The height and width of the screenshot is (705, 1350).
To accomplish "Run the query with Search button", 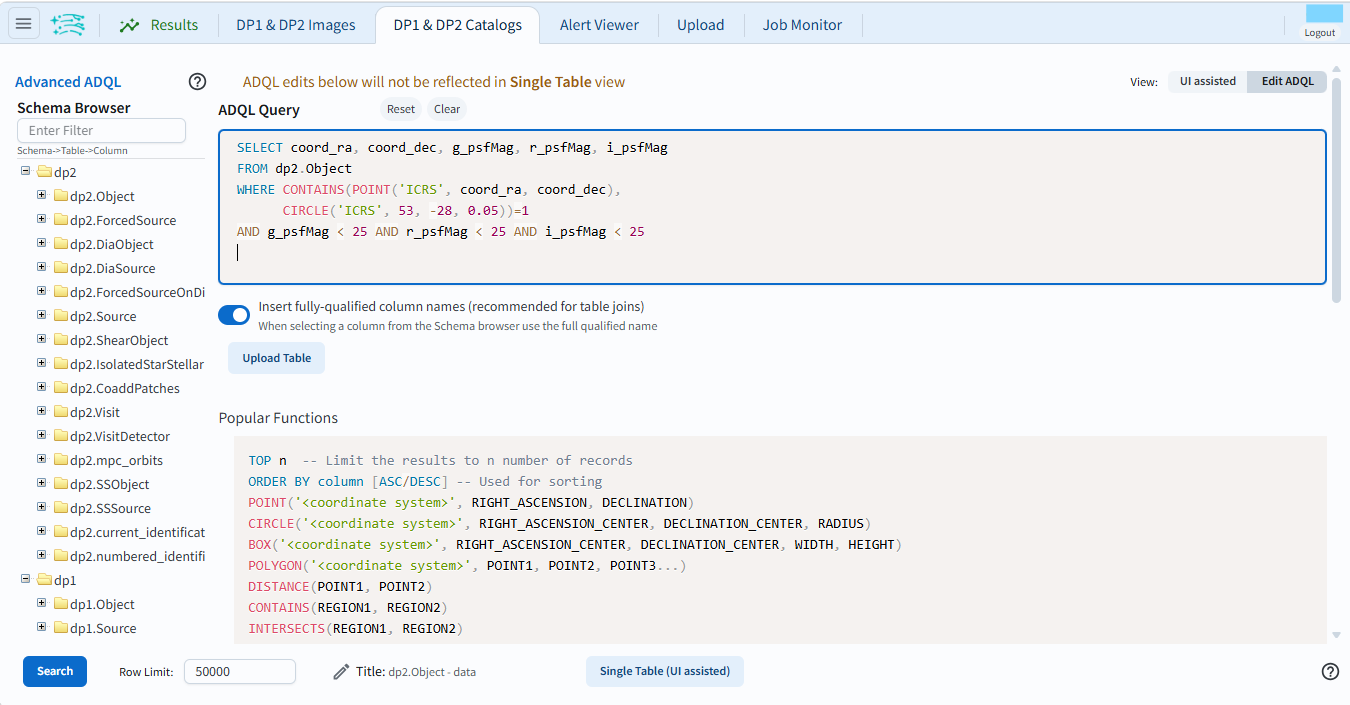I will click(55, 671).
